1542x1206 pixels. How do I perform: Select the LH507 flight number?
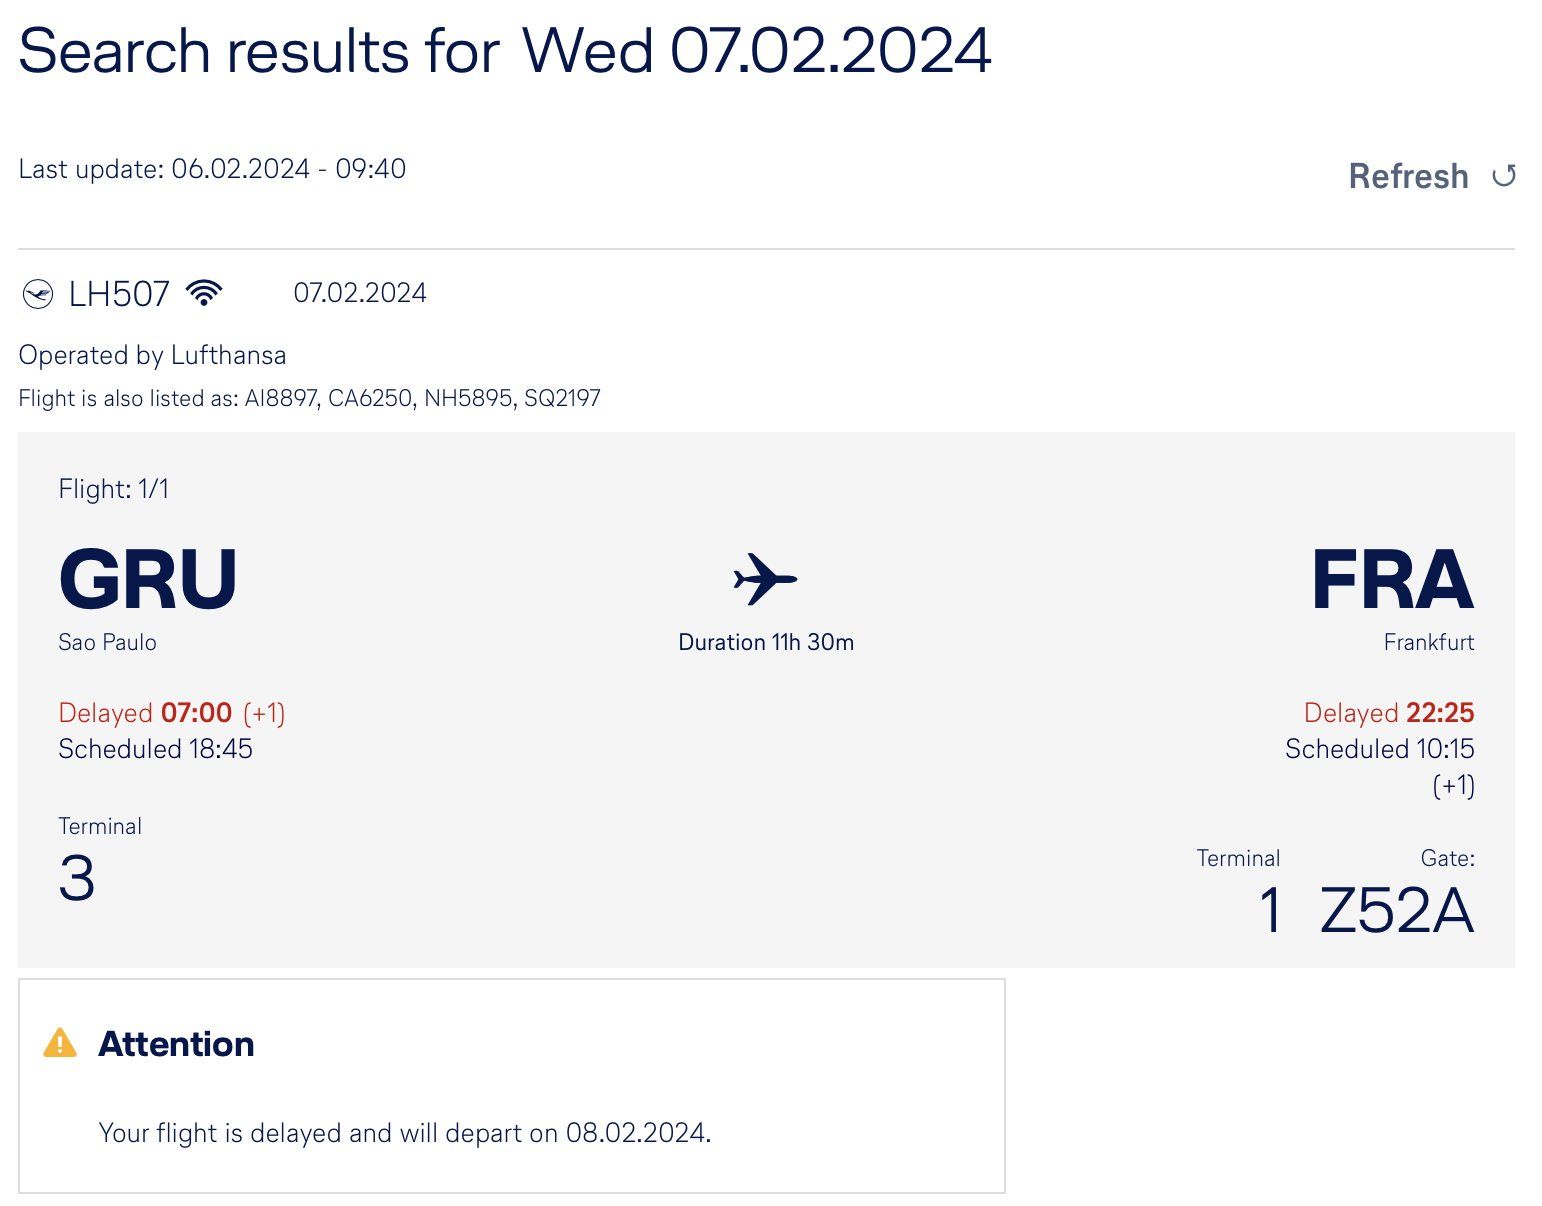point(119,294)
